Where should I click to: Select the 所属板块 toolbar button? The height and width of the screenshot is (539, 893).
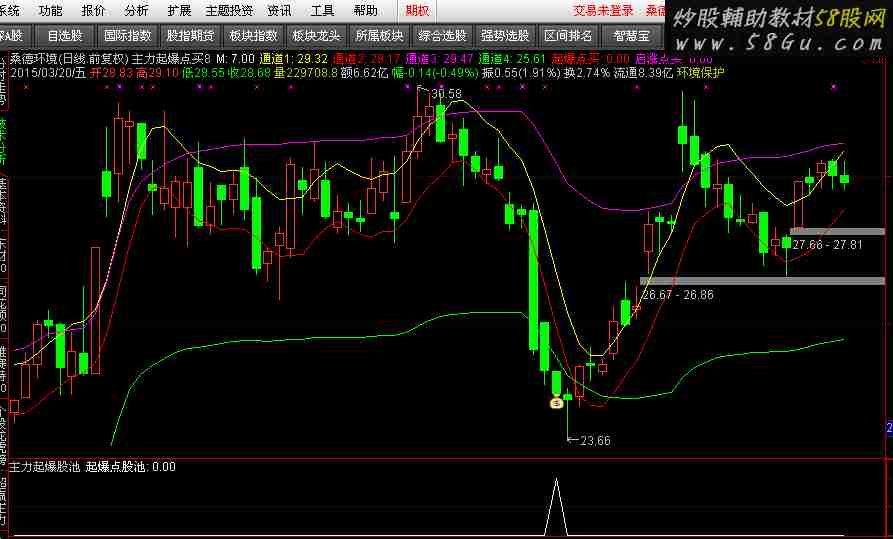(x=379, y=35)
